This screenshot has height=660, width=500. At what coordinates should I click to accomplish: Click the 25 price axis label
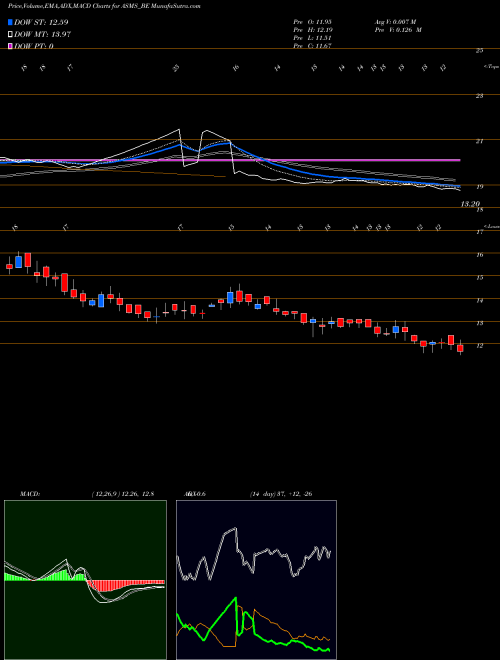479,51
